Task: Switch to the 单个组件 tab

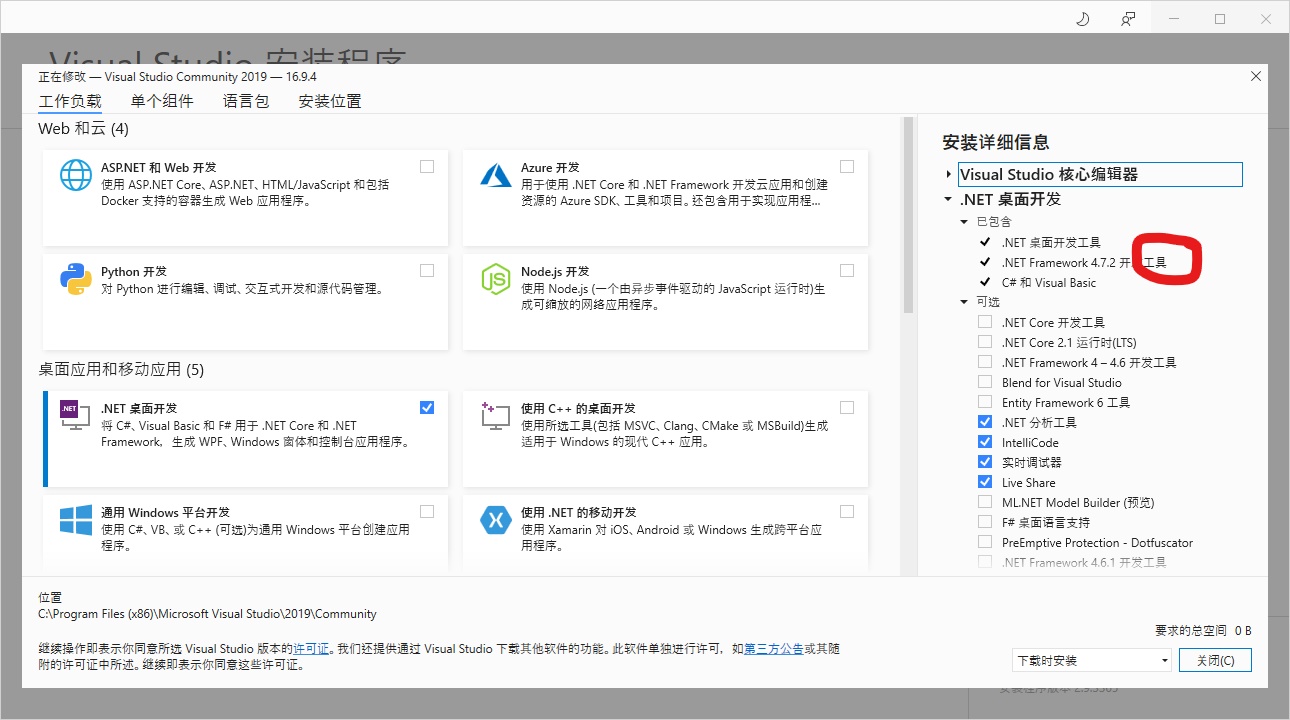Action: [162, 101]
